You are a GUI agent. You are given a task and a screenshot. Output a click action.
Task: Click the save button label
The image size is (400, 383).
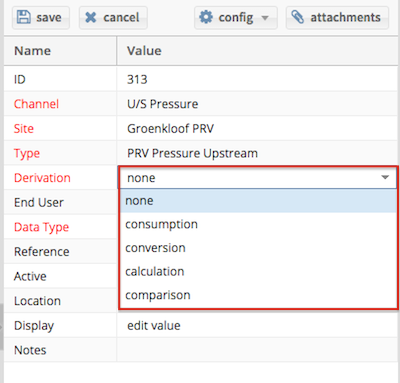coord(49,17)
